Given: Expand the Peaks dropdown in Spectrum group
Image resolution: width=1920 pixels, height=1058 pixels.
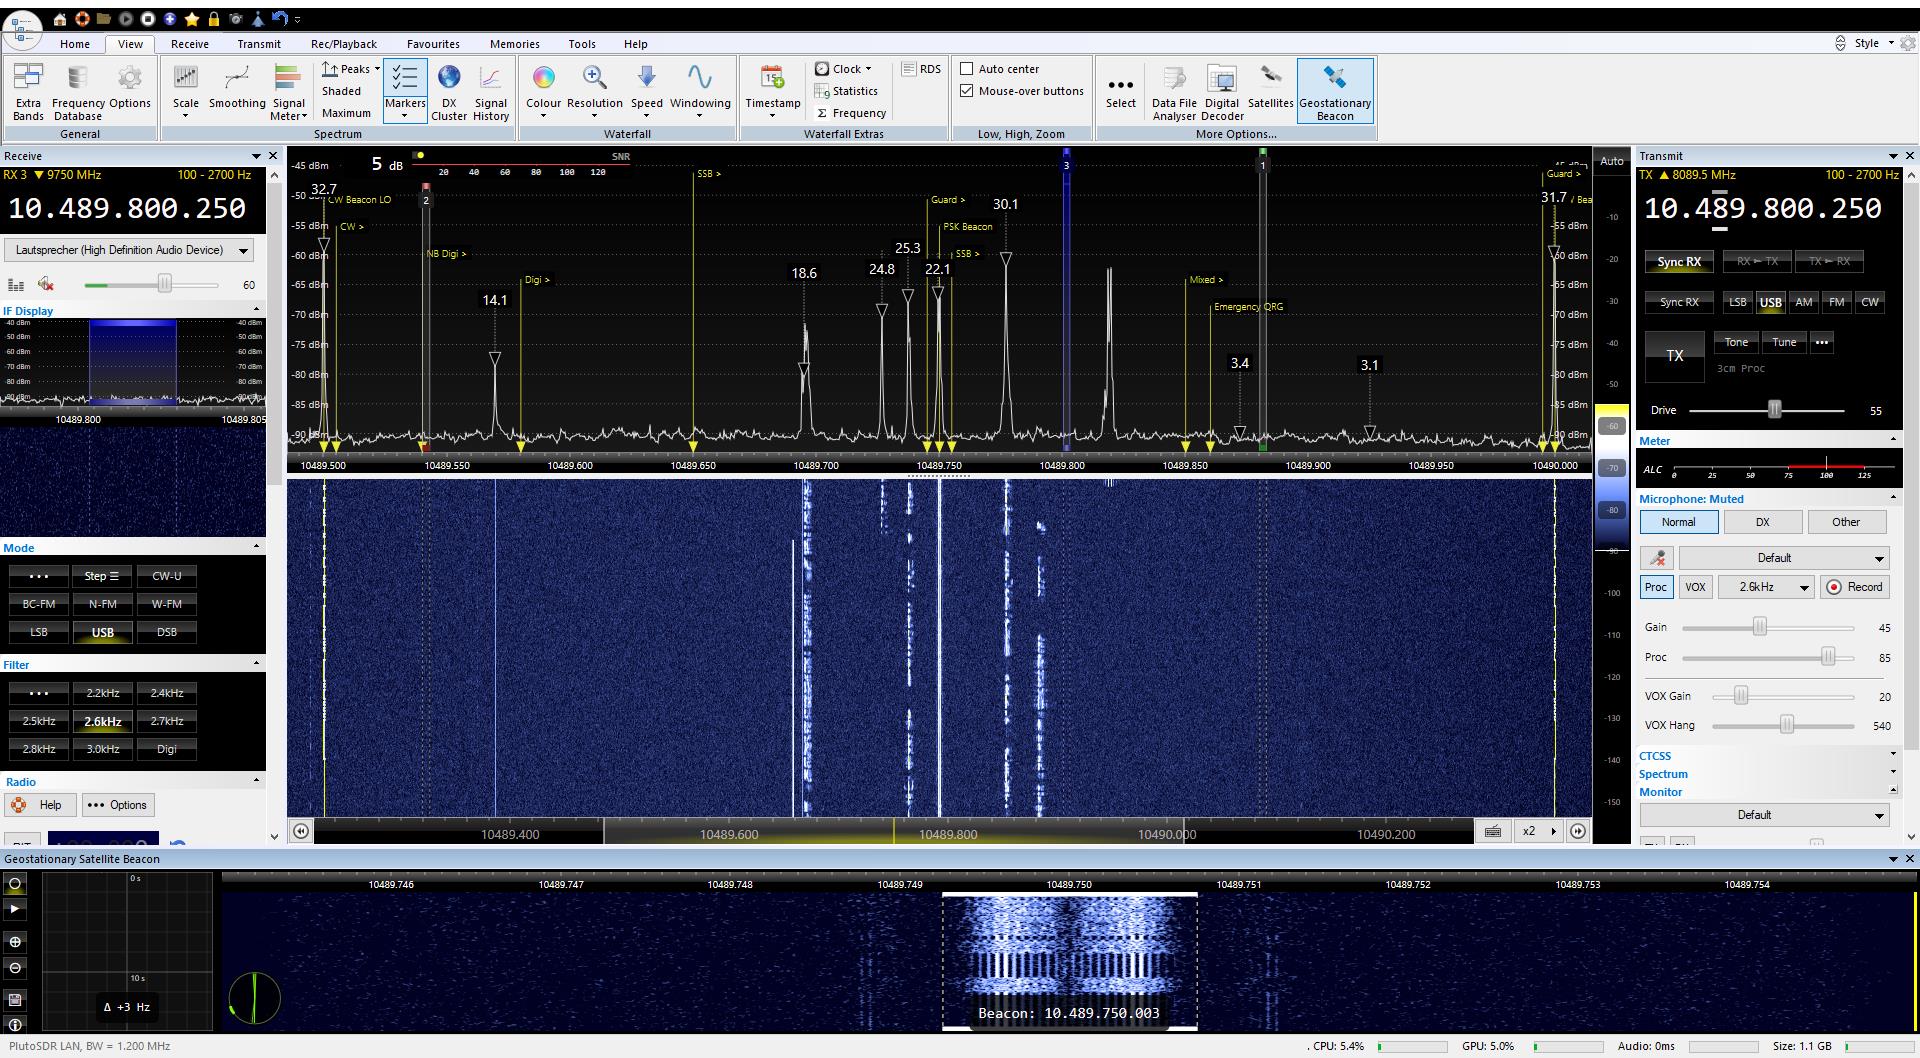Looking at the screenshot, I should 377,69.
